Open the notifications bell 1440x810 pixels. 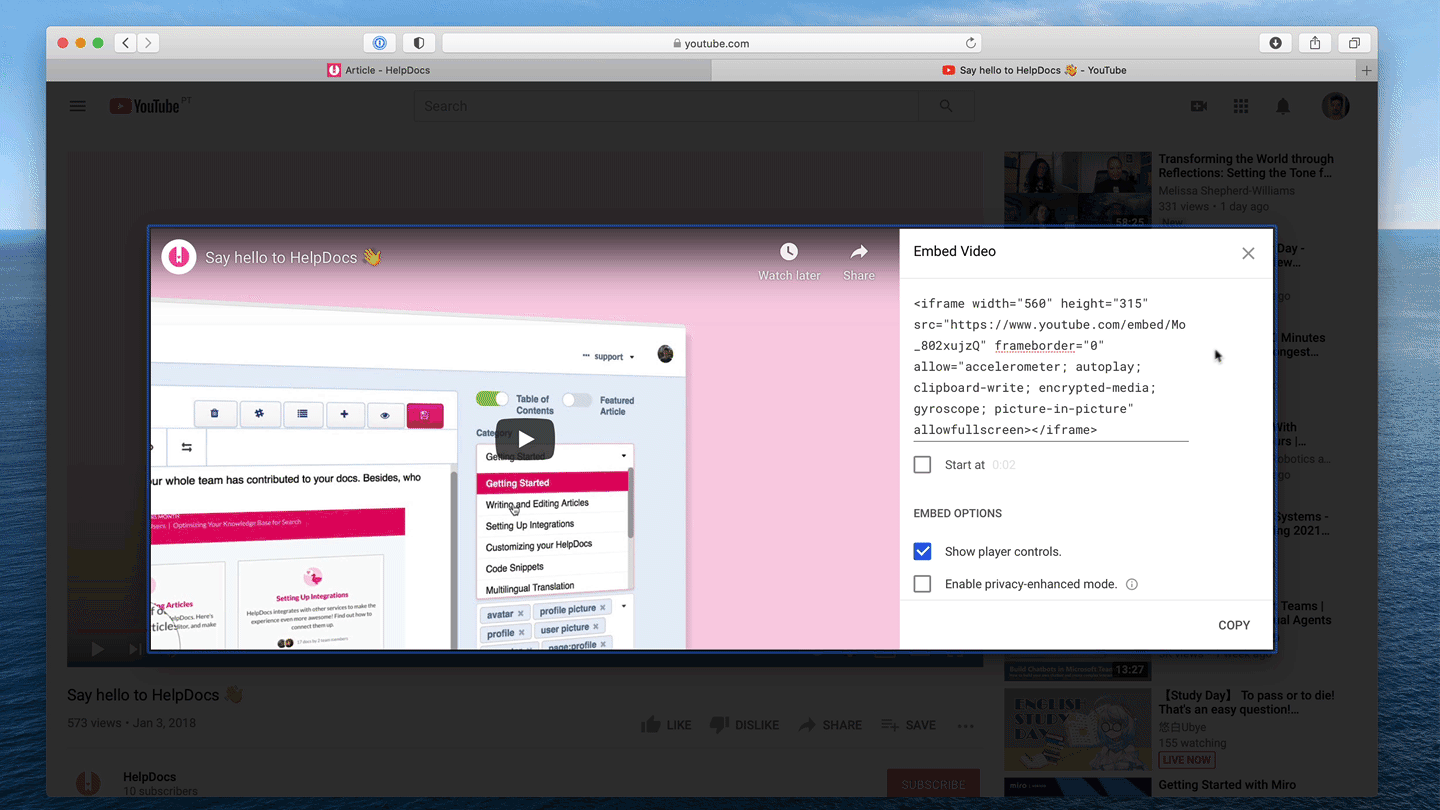(1283, 106)
